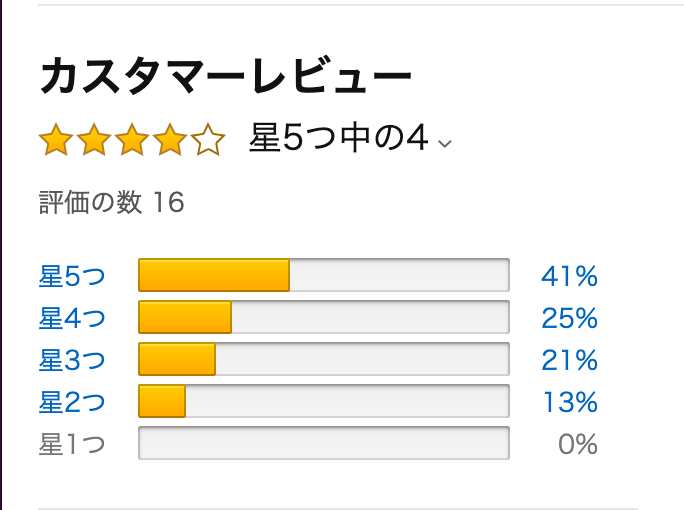Click the 25% percentage link
Image resolution: width=684 pixels, height=510 pixels.
569,318
